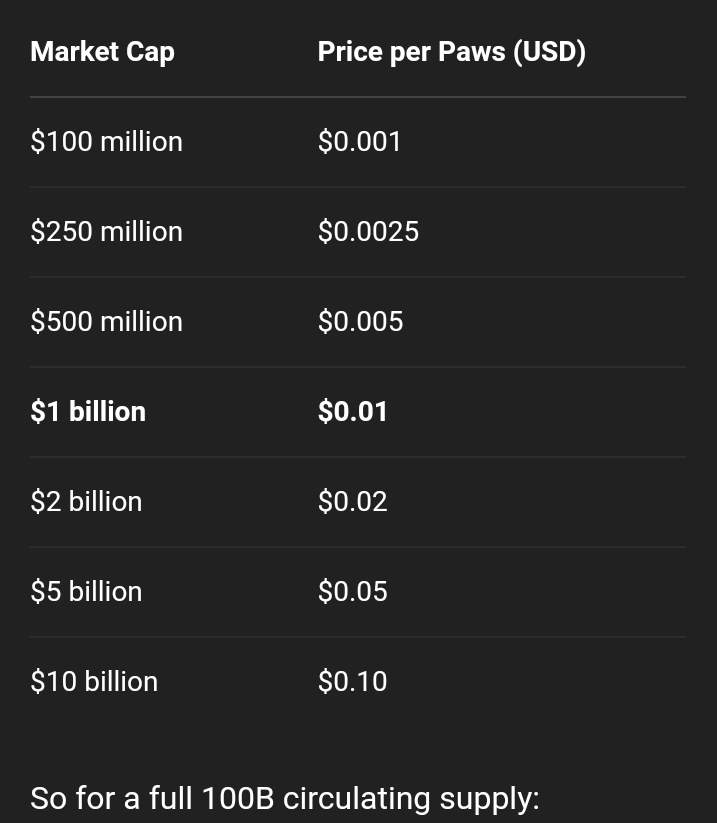Click the Price per Paws (USD) header

[x=452, y=52]
